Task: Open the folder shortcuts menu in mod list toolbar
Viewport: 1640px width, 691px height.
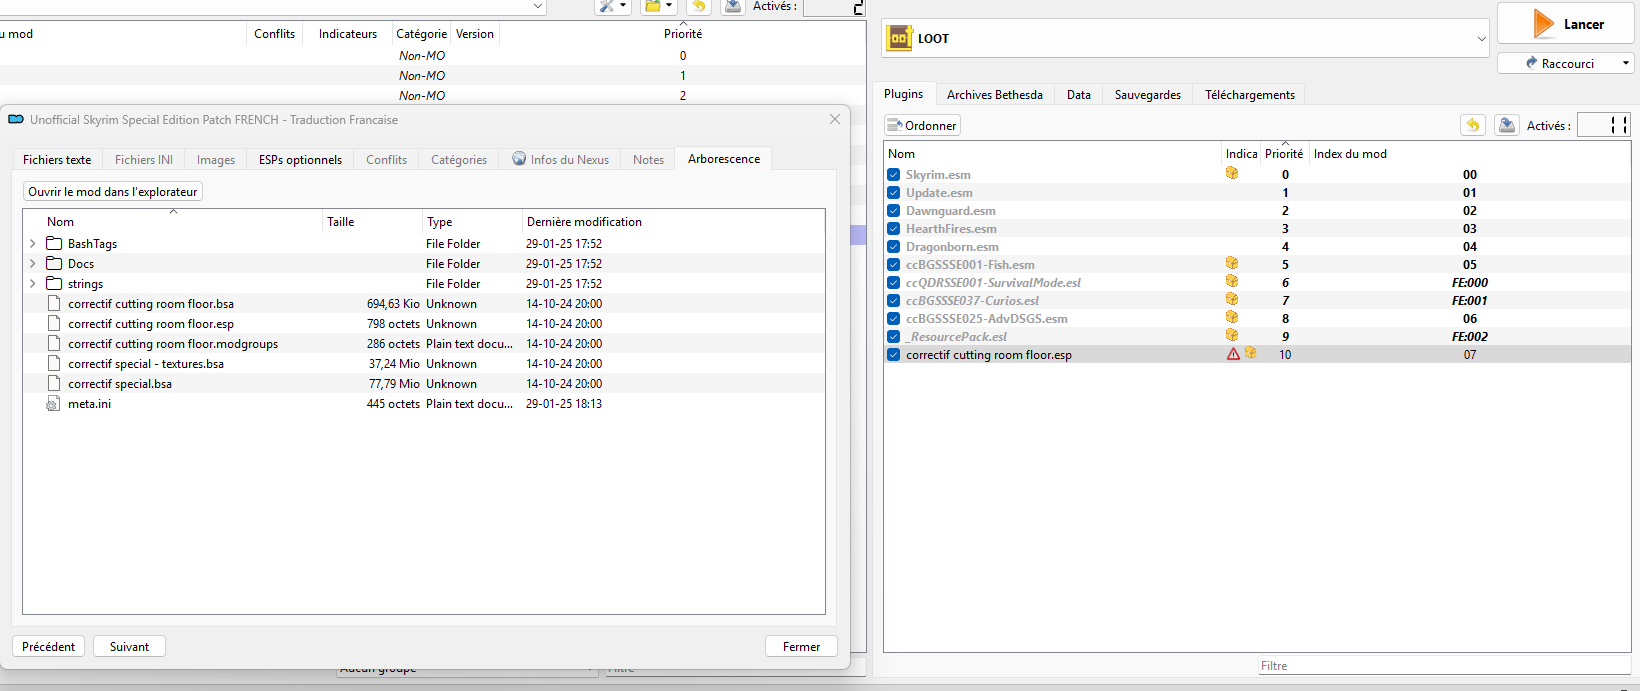Action: point(658,6)
